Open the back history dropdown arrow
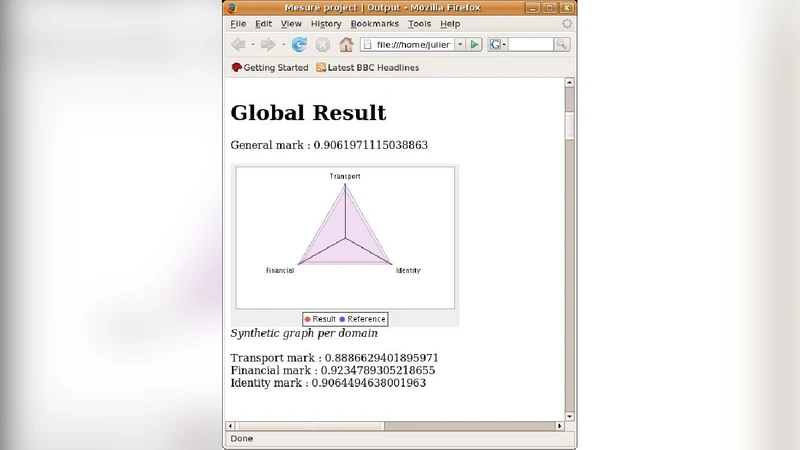 coord(252,45)
